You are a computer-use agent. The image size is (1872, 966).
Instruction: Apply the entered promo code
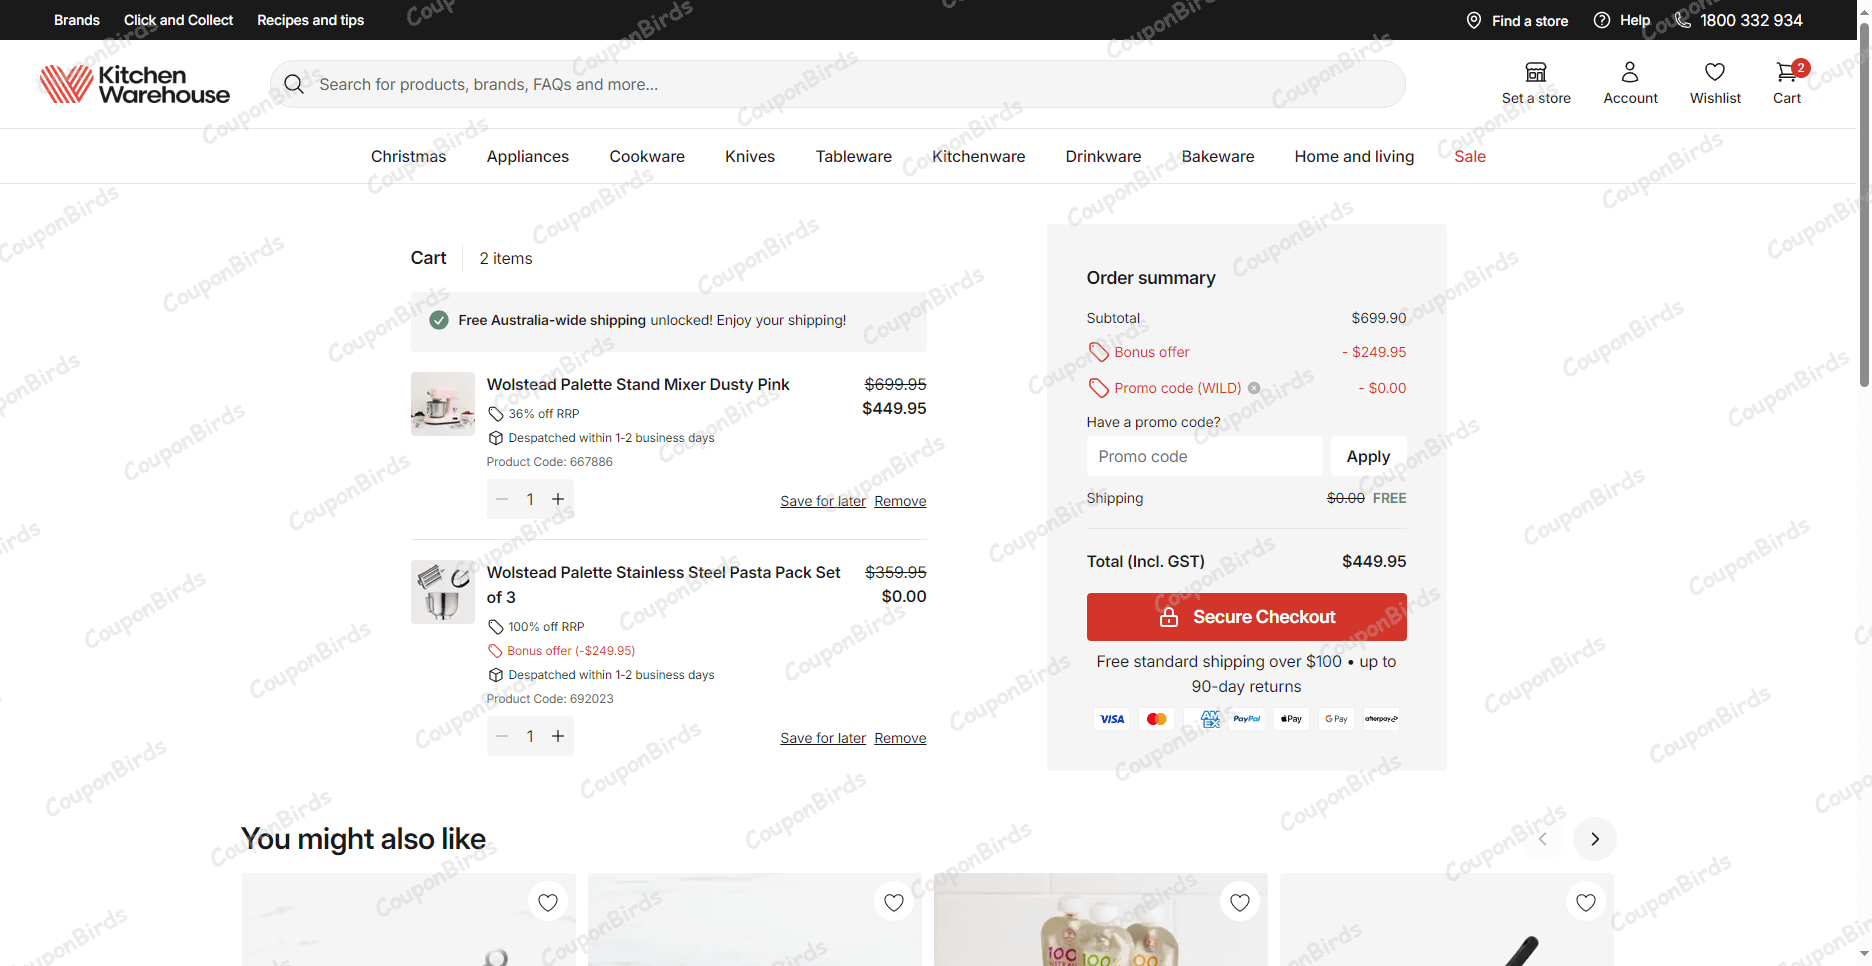click(x=1367, y=456)
